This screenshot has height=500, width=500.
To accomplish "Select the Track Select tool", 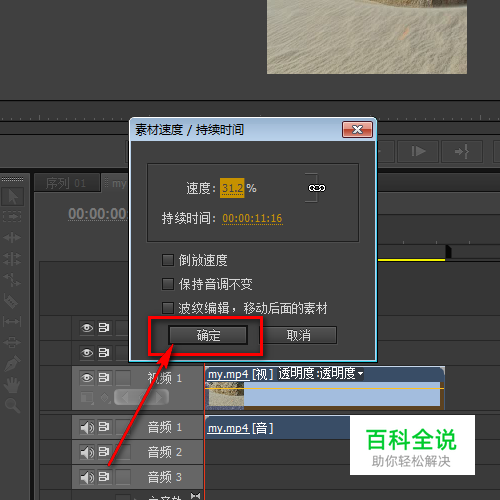I will click(x=12, y=217).
